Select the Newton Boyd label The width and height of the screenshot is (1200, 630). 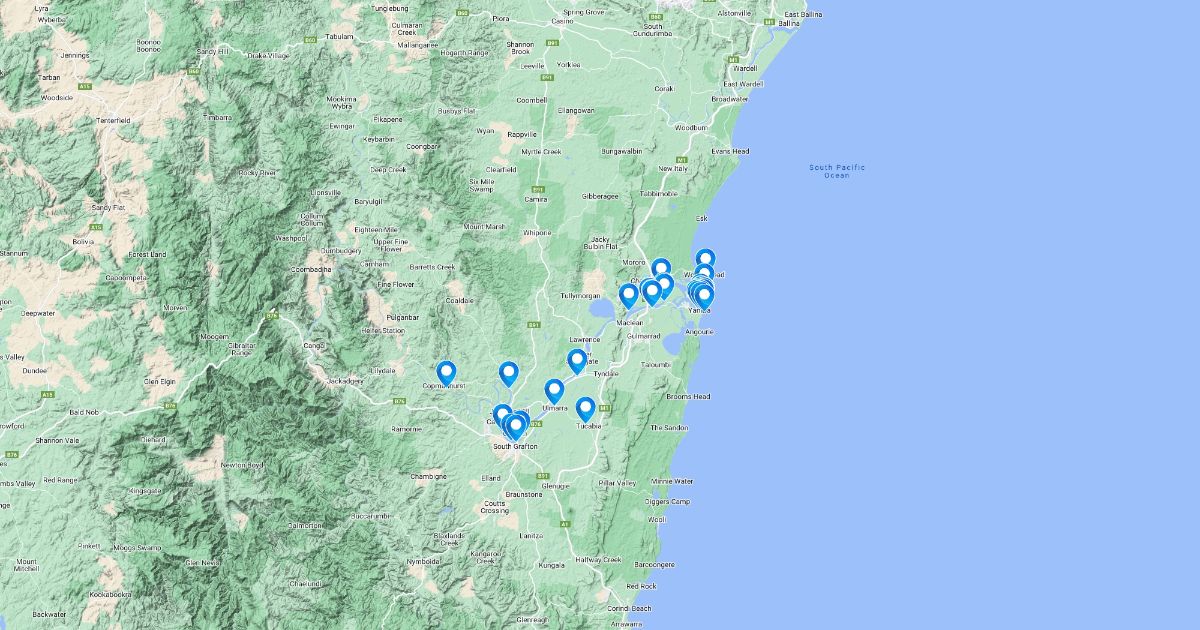tap(240, 465)
